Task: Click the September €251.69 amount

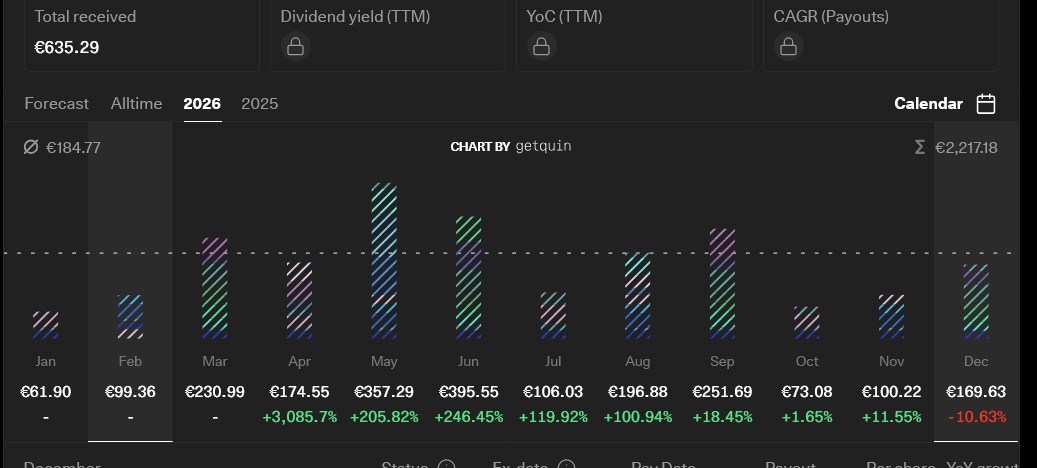Action: coord(721,392)
